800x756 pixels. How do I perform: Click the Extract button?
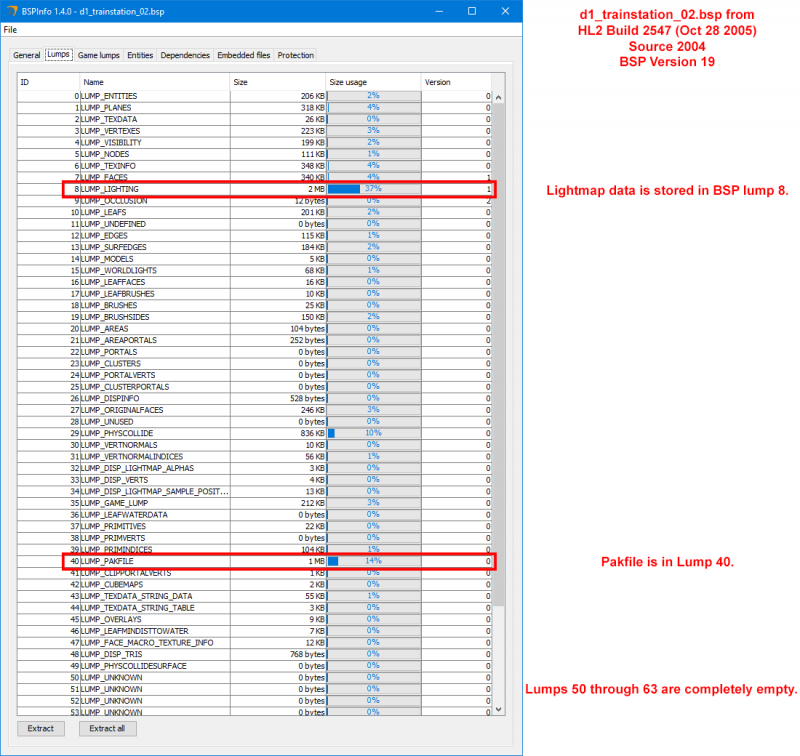coord(40,728)
